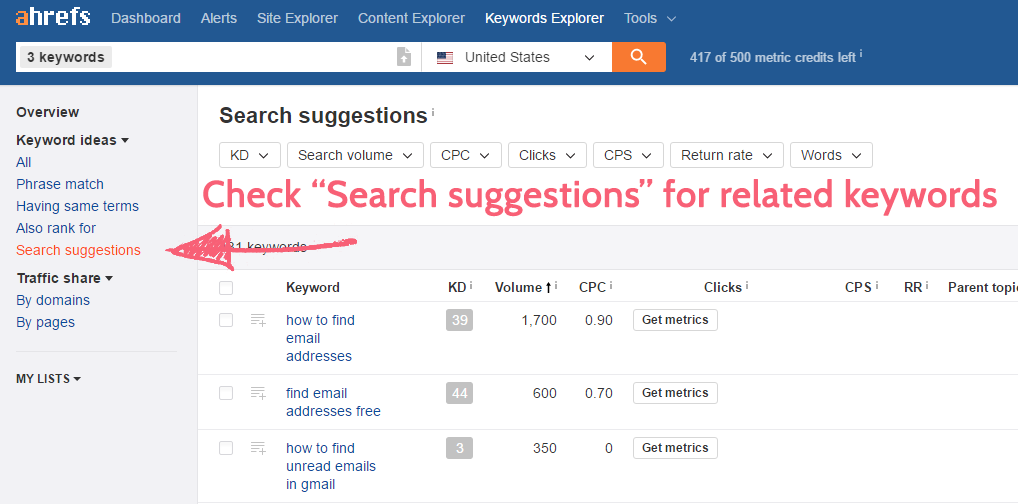Open Site Explorer in top navigation
This screenshot has width=1018, height=504.
(x=297, y=18)
